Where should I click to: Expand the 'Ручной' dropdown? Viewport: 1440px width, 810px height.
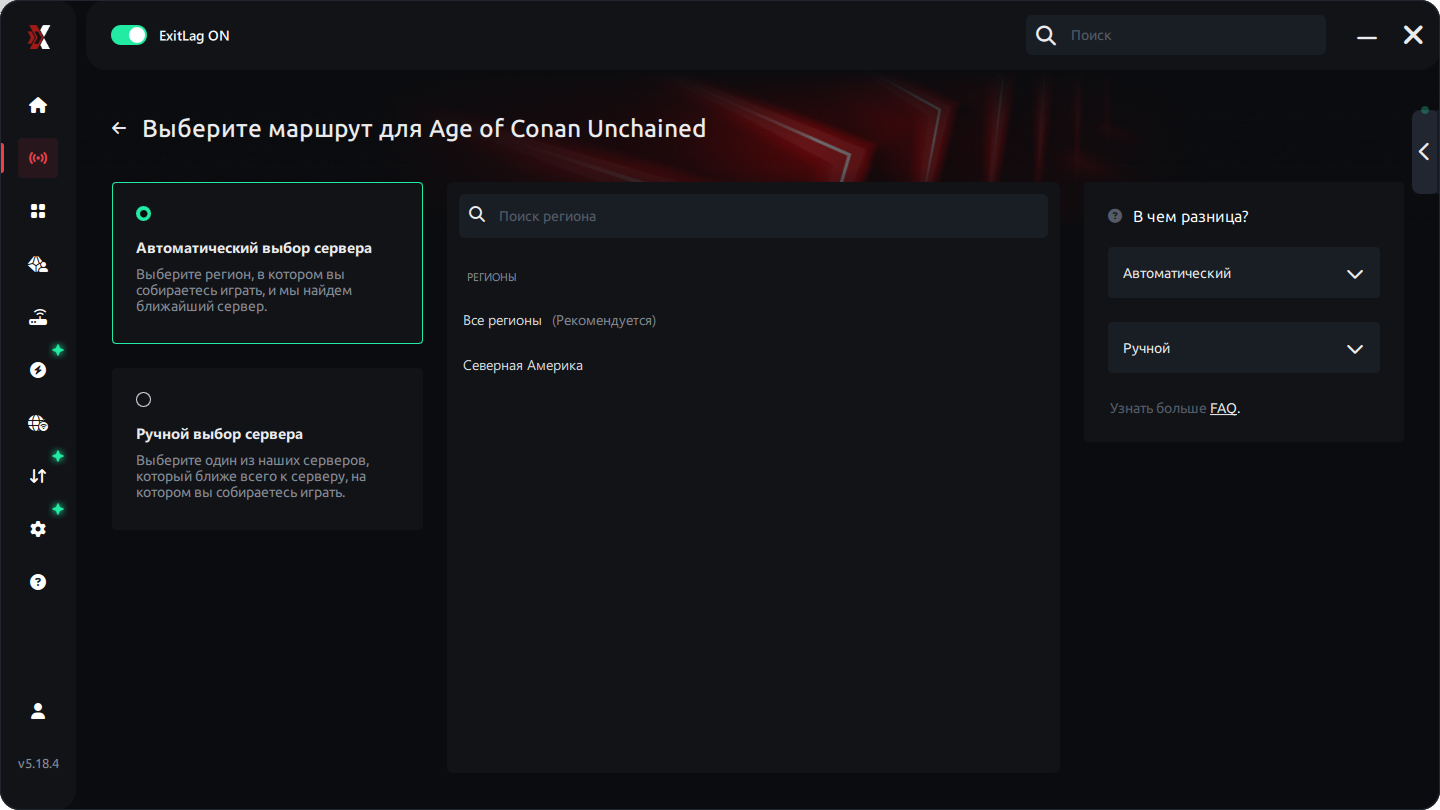click(x=1244, y=348)
